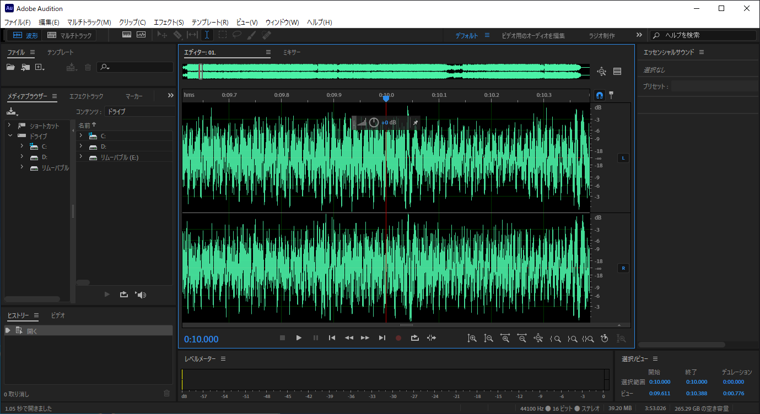
Task: Collapse the ドライブ tree node
Action: 9,136
